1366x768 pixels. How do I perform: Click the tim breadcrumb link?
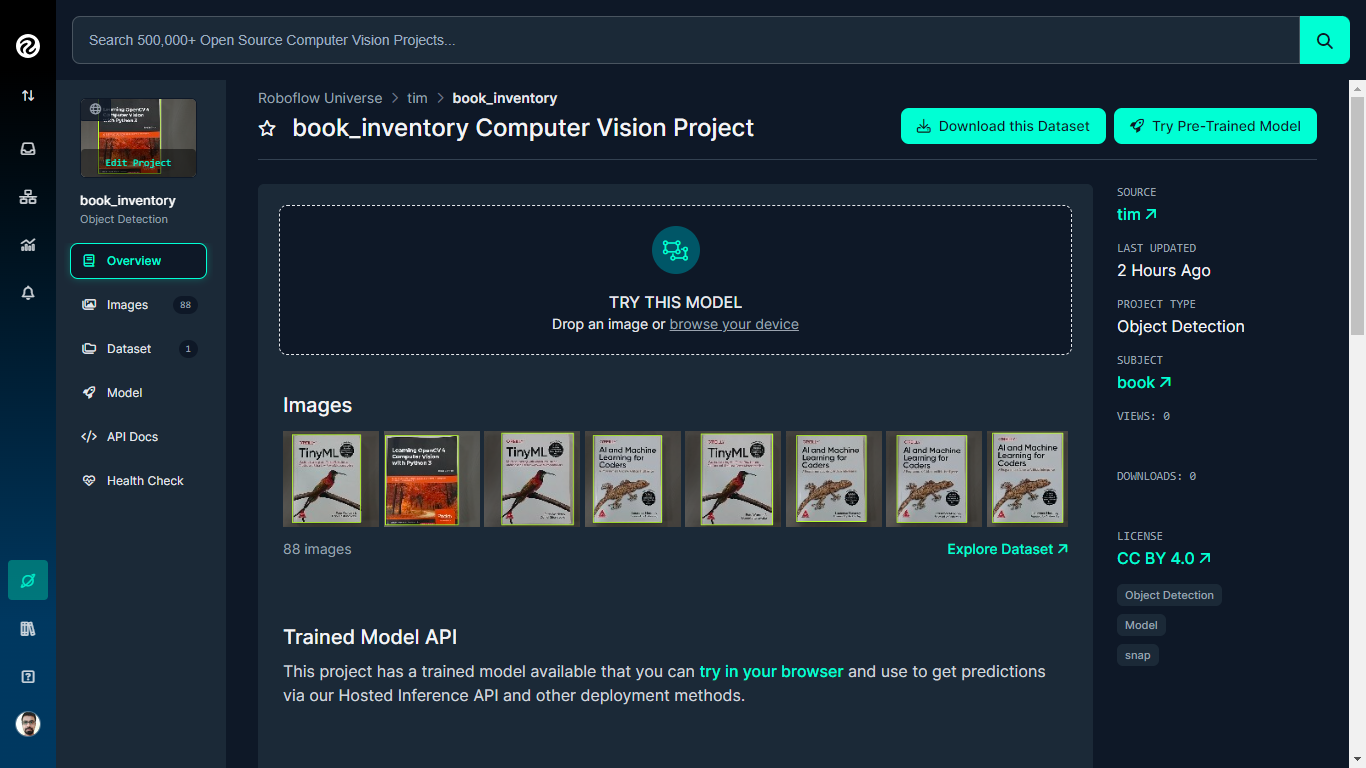coord(417,98)
